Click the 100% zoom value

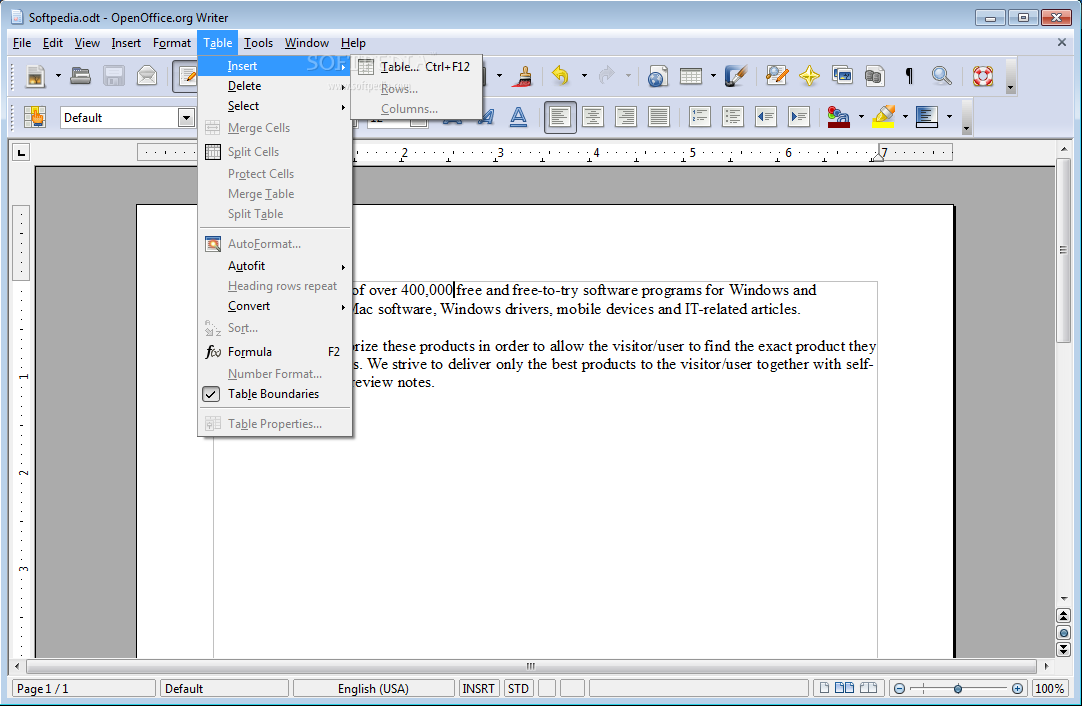(x=1050, y=689)
